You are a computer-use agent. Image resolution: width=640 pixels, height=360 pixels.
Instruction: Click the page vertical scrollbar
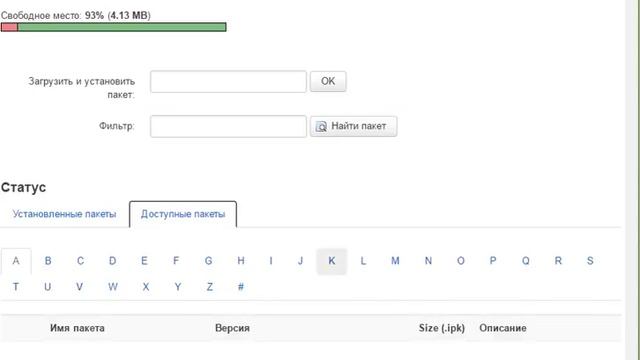click(x=632, y=180)
